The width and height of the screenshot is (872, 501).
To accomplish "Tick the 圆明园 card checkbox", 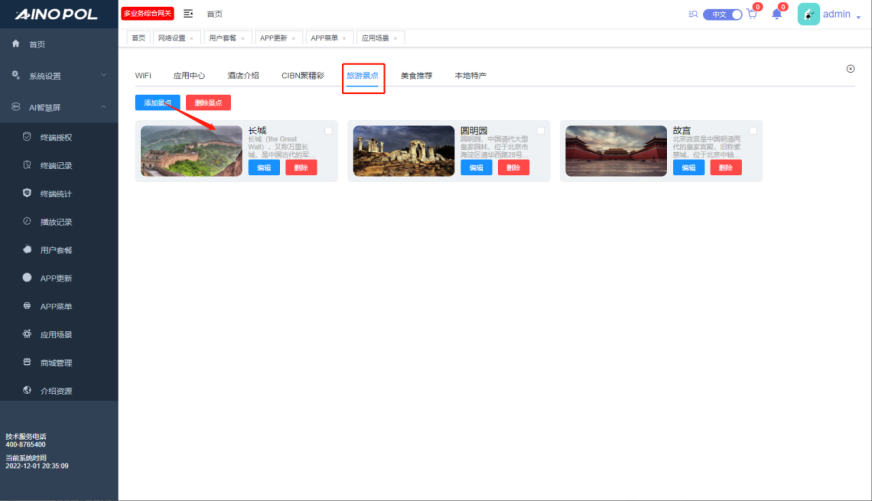I will click(x=541, y=131).
